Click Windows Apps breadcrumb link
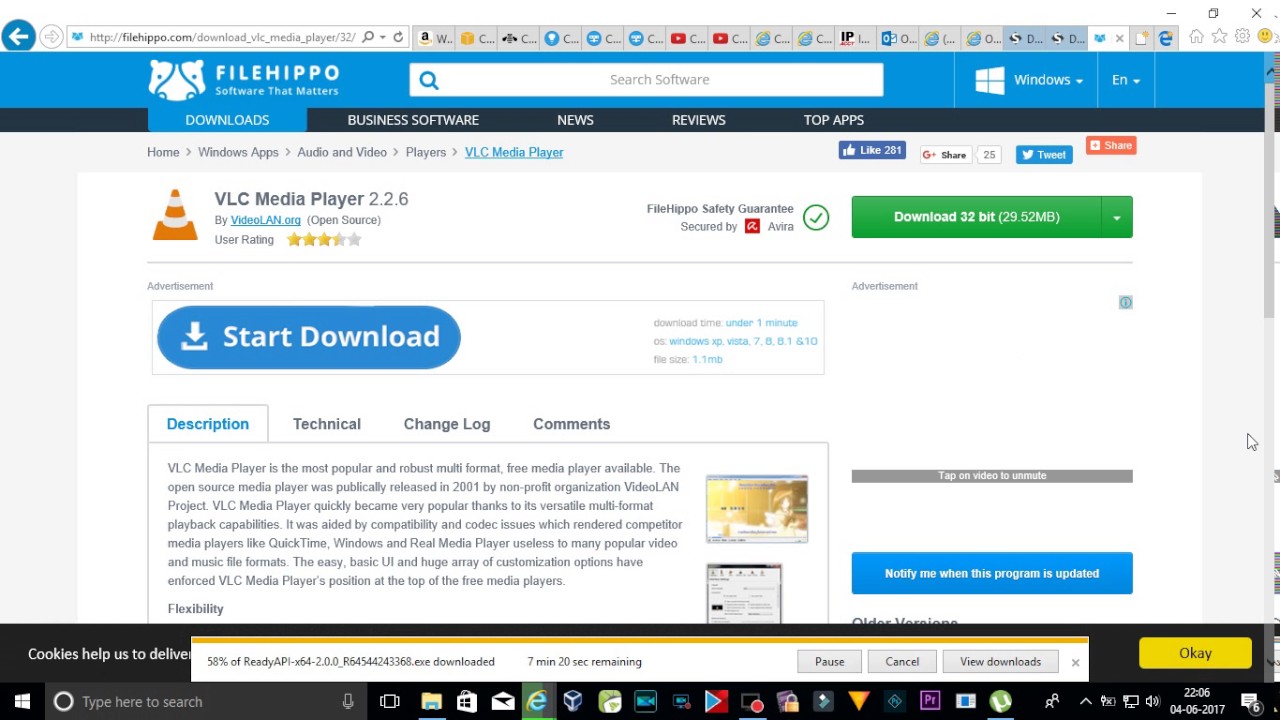Screen dimensions: 1280x720 click(x=238, y=152)
